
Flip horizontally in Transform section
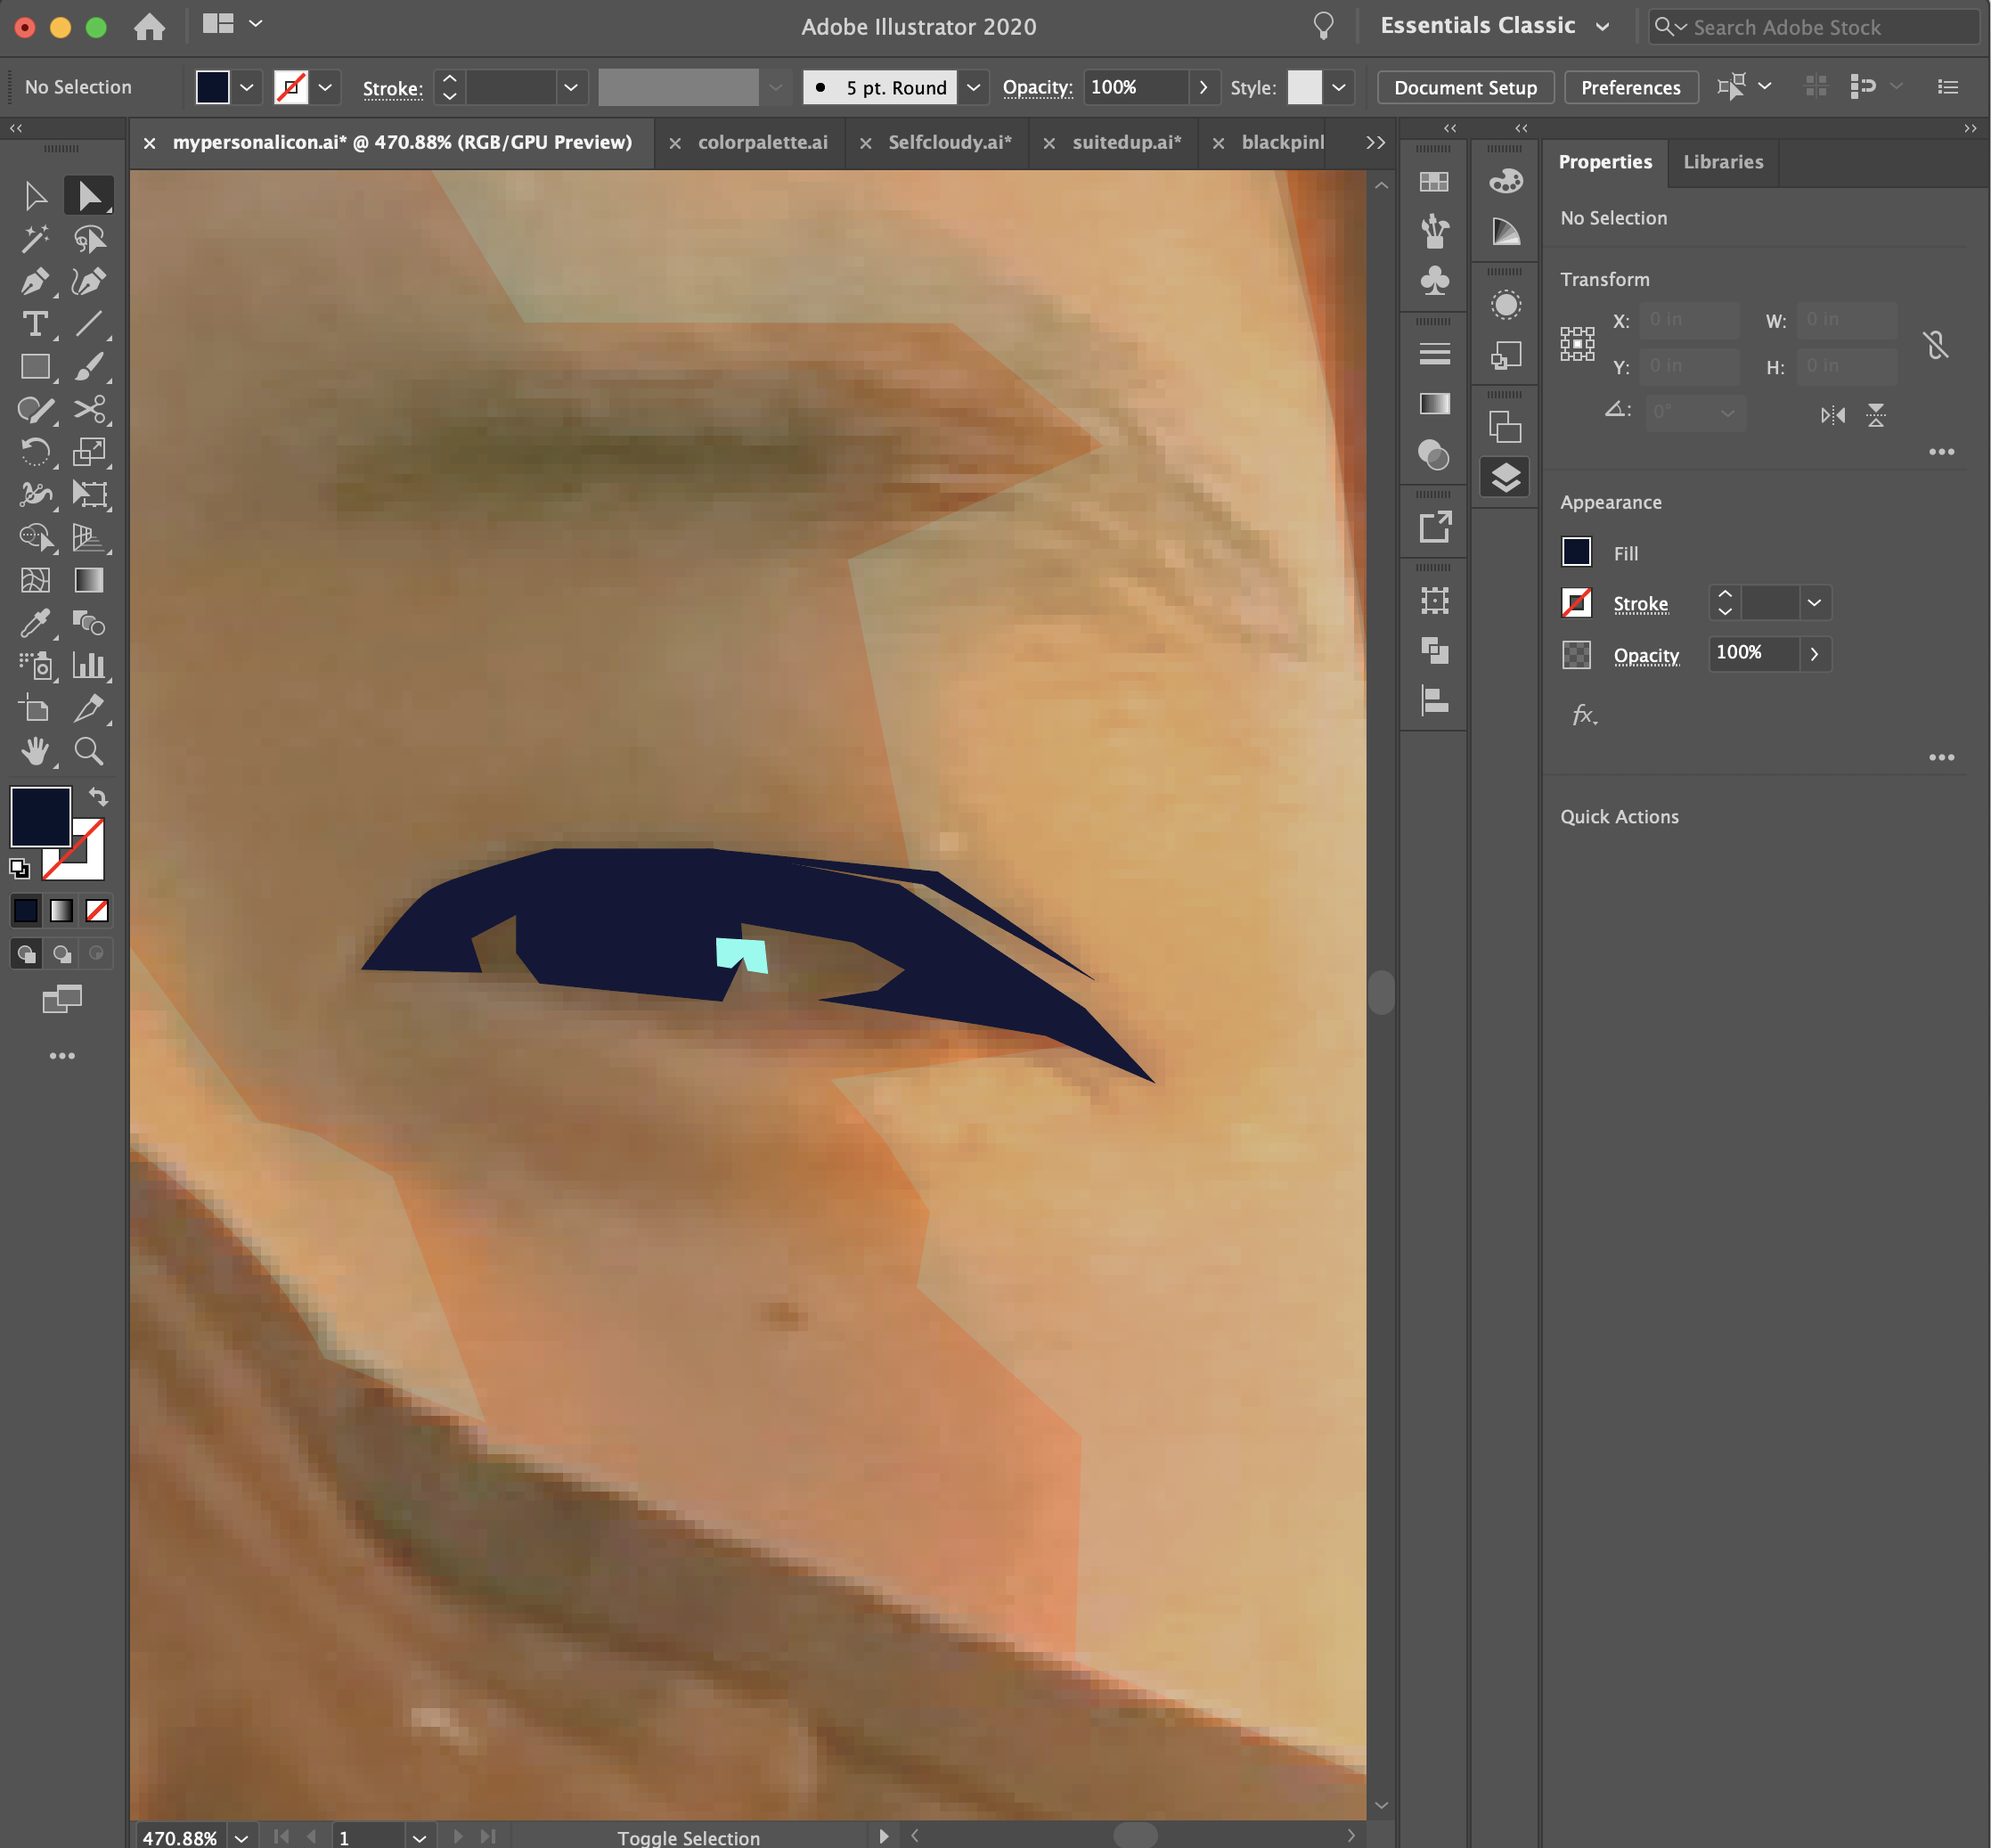tap(1833, 415)
